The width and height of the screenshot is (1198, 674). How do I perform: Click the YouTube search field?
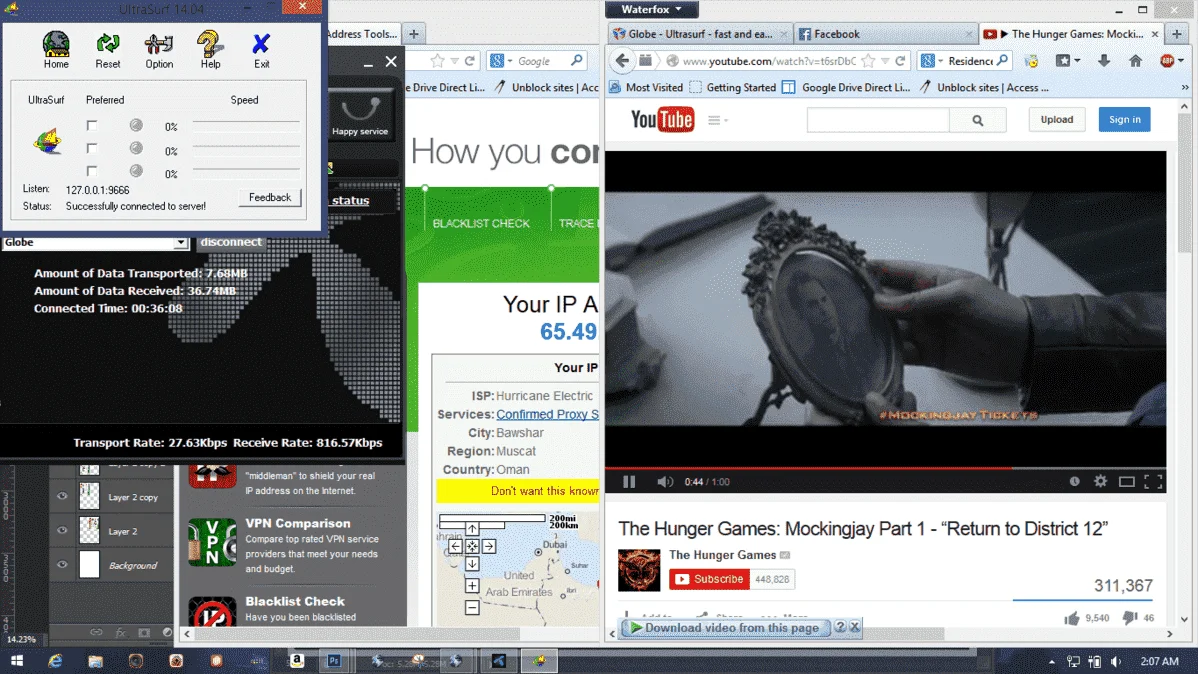point(878,120)
